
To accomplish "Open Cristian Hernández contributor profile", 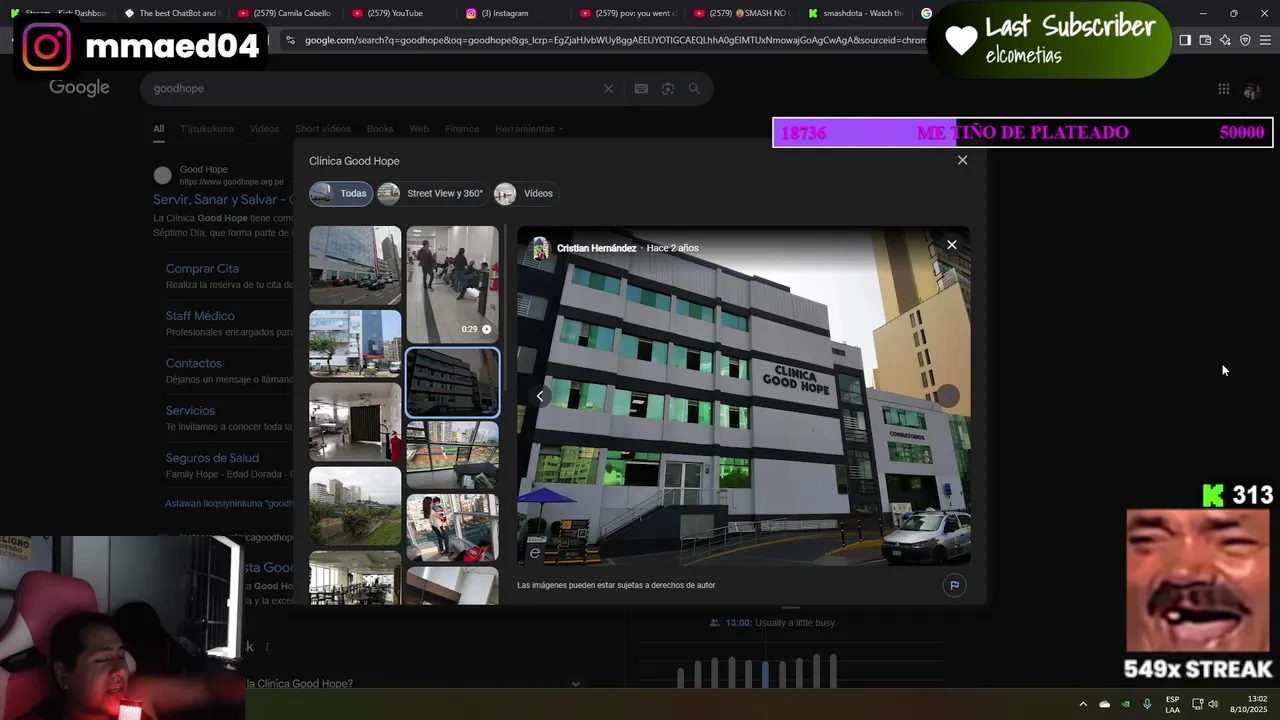I will coord(596,248).
